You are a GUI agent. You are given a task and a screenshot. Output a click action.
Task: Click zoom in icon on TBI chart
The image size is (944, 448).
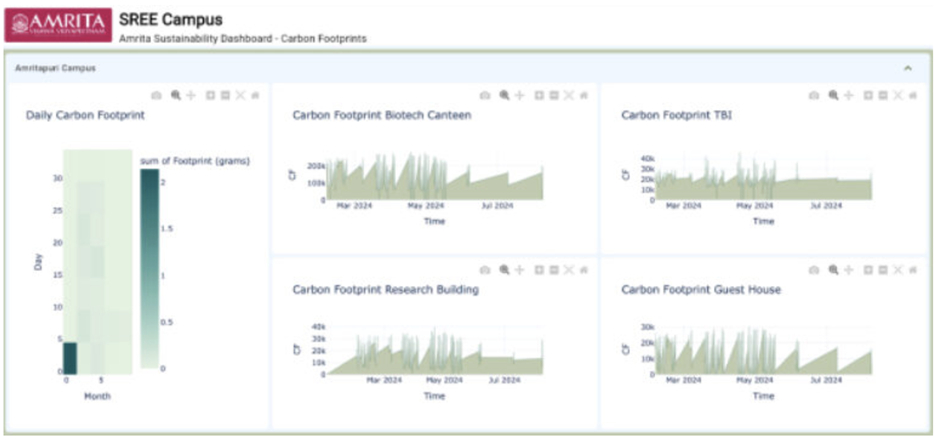pyautogui.click(x=867, y=95)
